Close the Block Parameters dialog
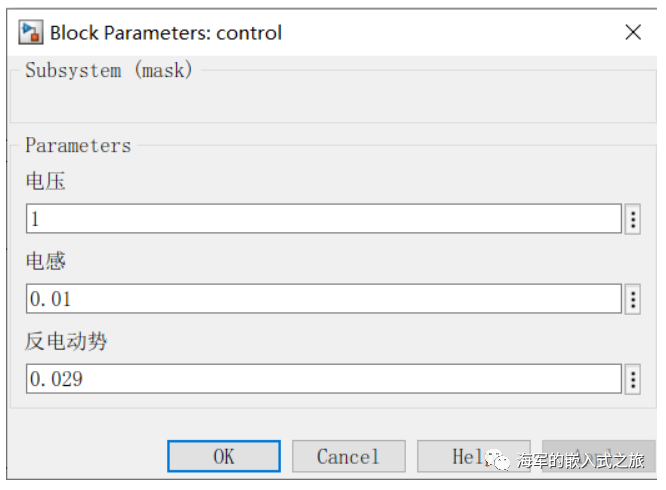666x490 pixels. [x=633, y=32]
